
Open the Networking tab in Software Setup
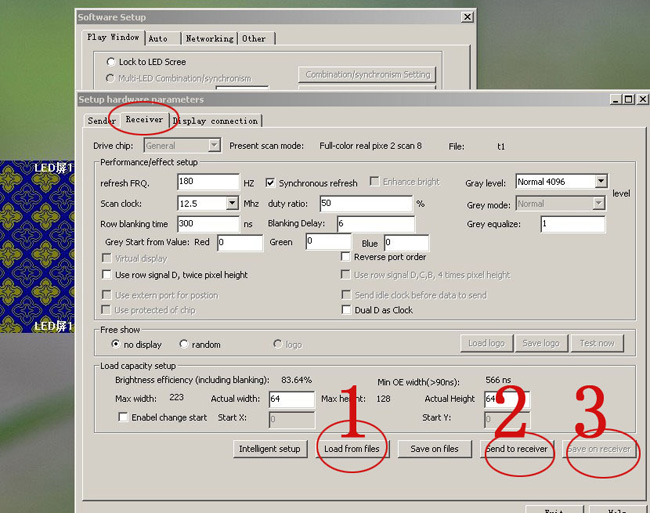(209, 38)
